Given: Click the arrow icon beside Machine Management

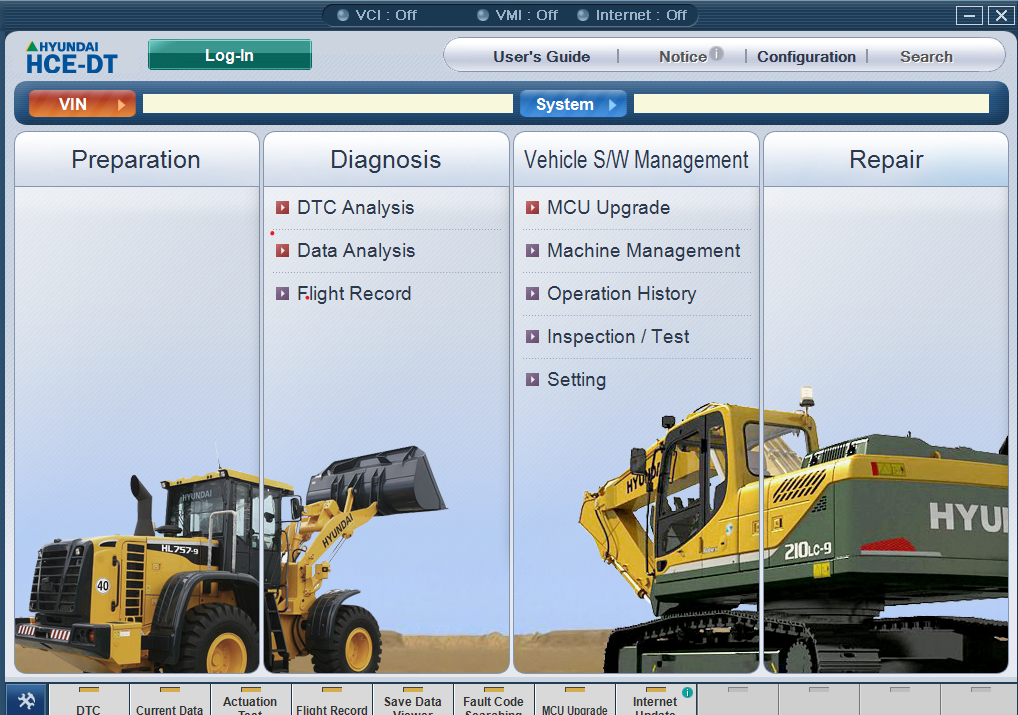Looking at the screenshot, I should point(532,251).
